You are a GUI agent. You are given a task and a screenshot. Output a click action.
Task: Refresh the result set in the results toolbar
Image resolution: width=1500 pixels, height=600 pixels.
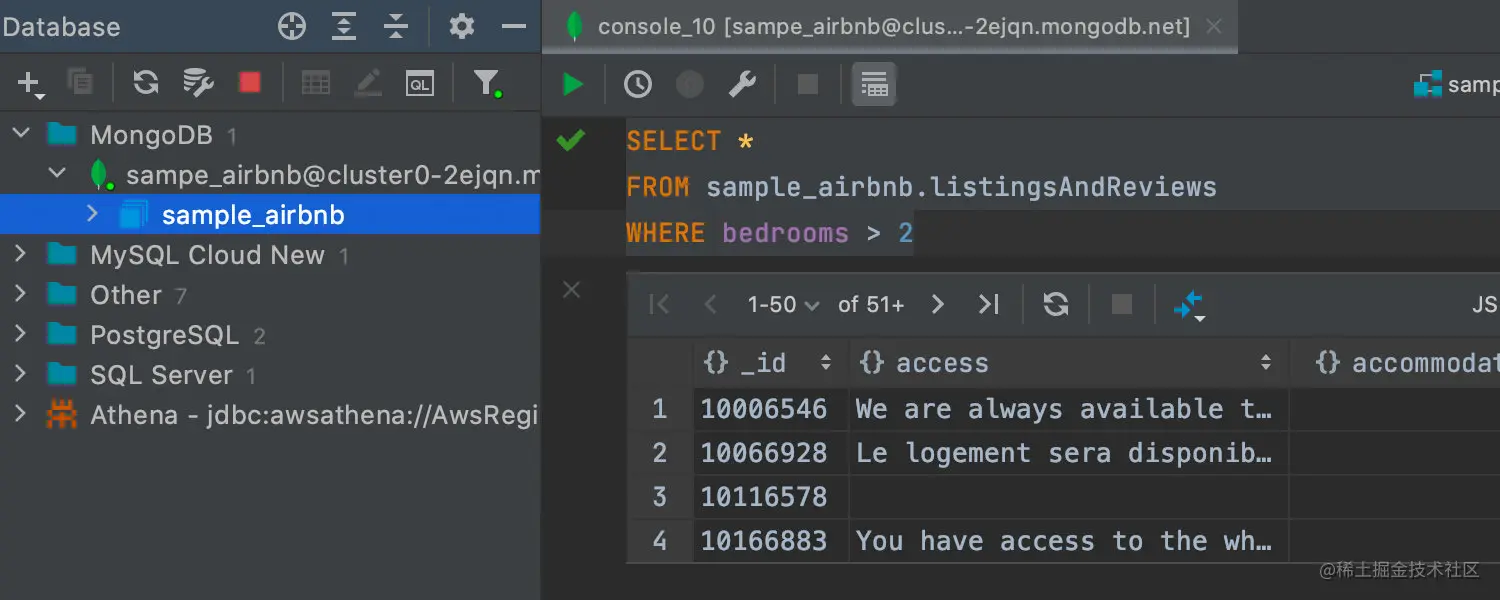pos(1055,304)
